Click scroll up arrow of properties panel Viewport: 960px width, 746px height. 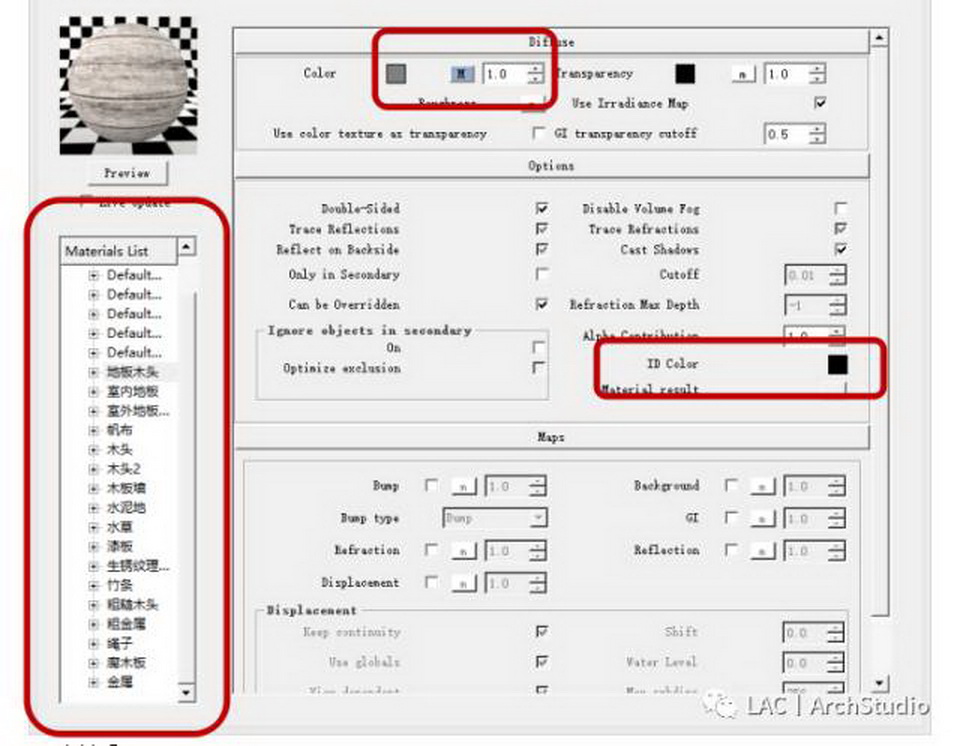[879, 39]
